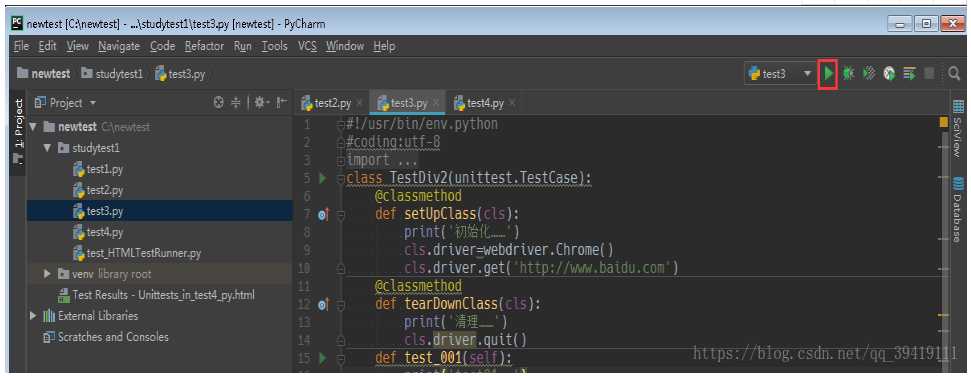Open the search everywhere magnifier icon
Viewport: 971px width, 376px height.
[x=954, y=74]
